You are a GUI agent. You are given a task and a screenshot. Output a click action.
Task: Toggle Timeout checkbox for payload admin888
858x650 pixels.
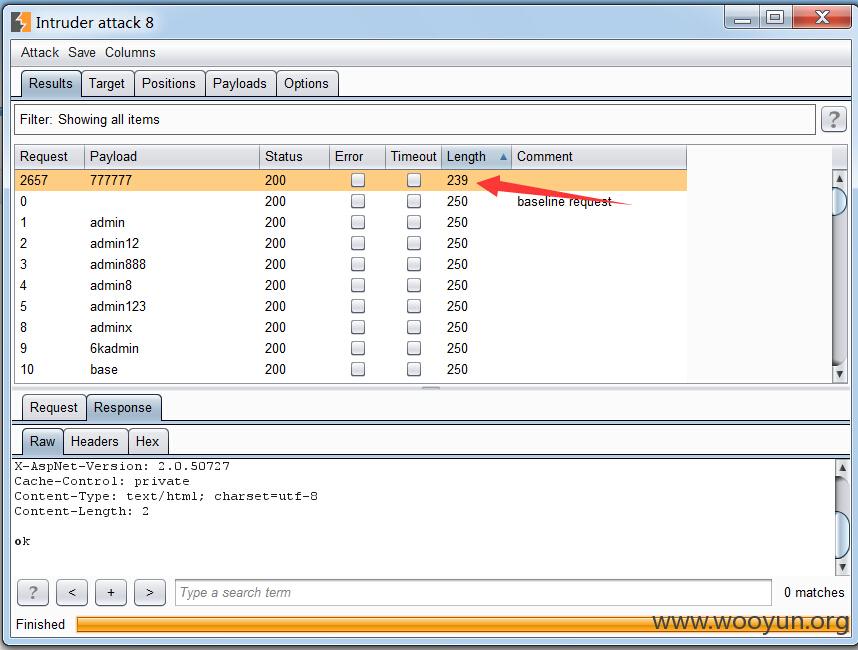[414, 264]
